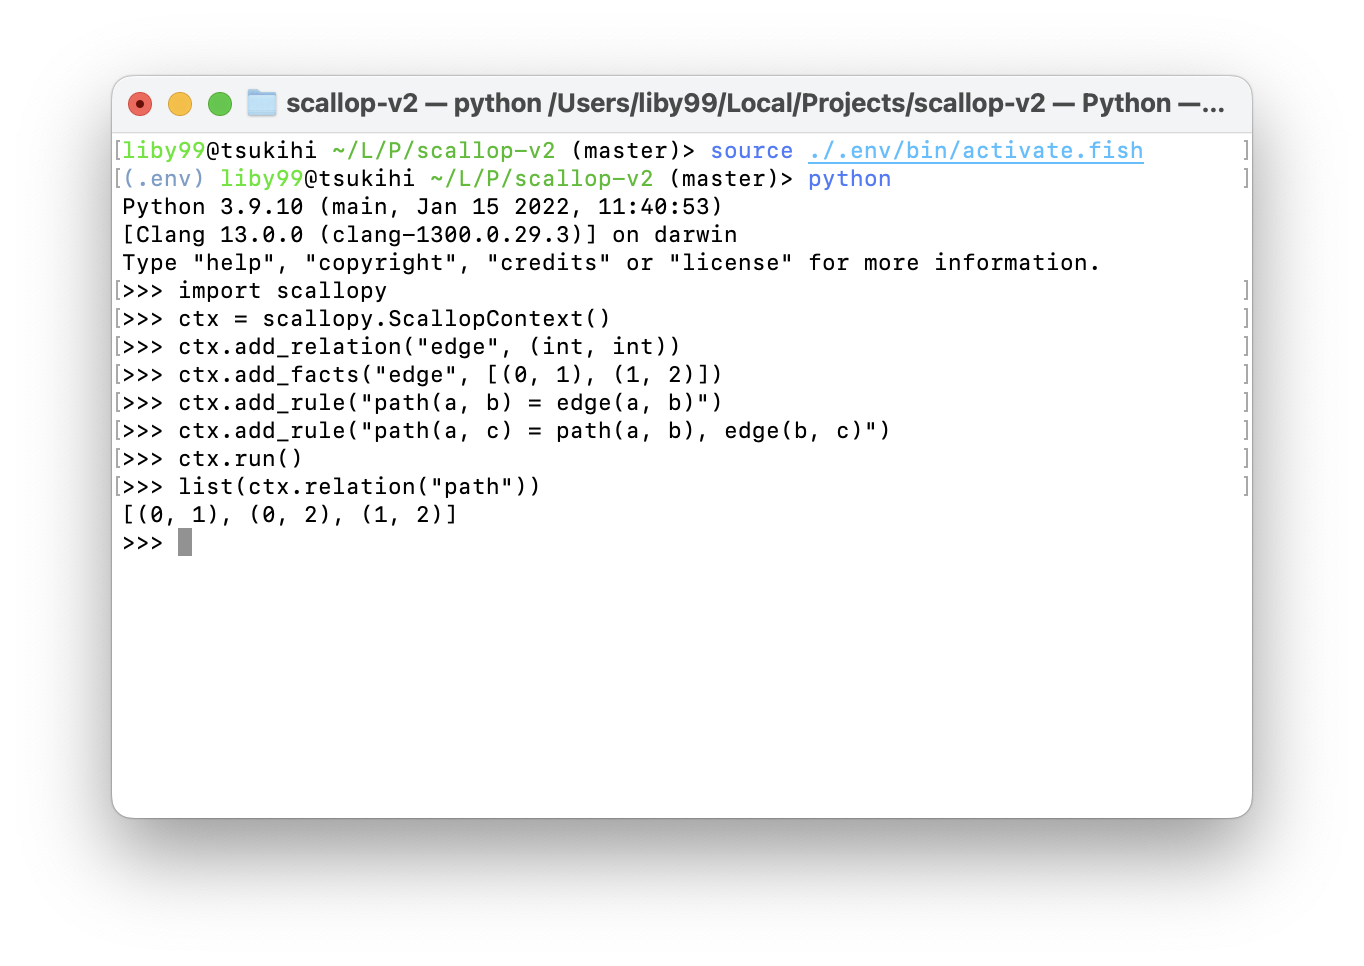Click the ctx.add_facts command line
The image size is (1364, 966).
pyautogui.click(x=450, y=375)
